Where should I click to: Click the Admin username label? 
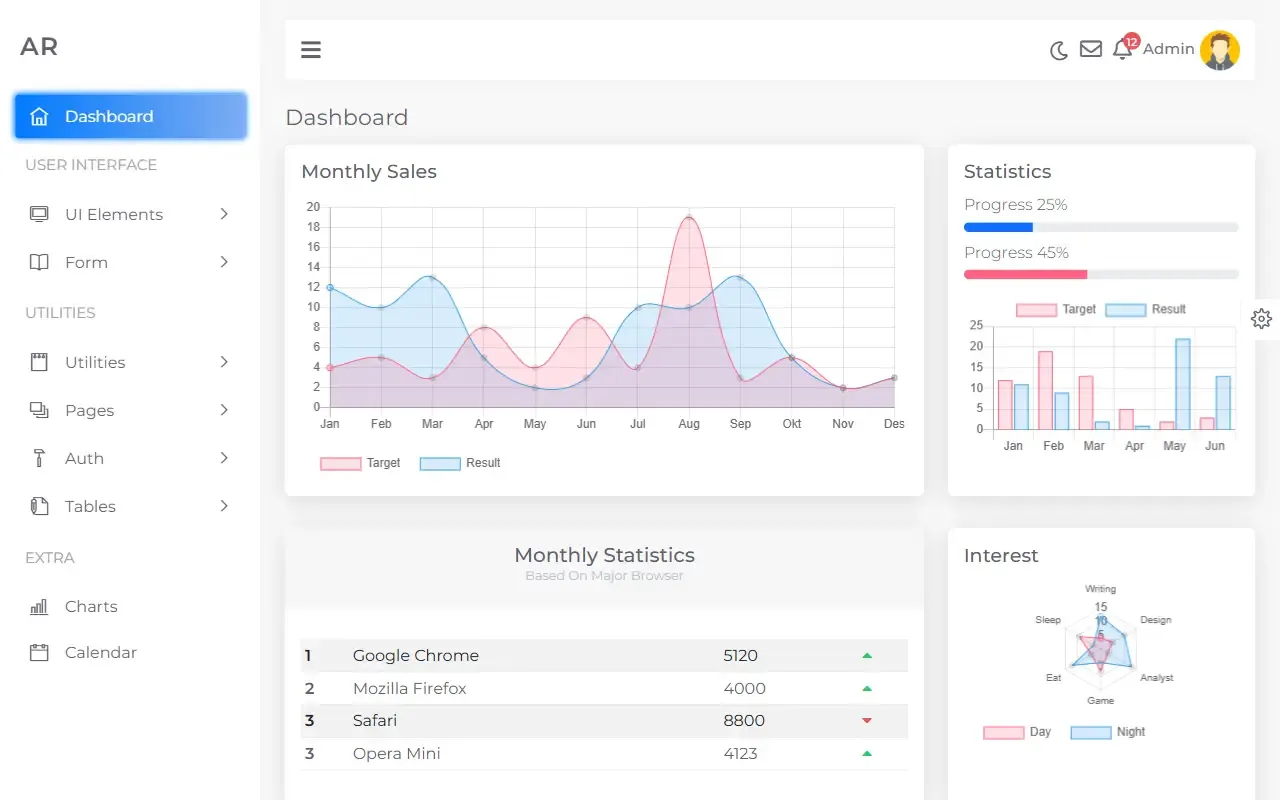1169,49
